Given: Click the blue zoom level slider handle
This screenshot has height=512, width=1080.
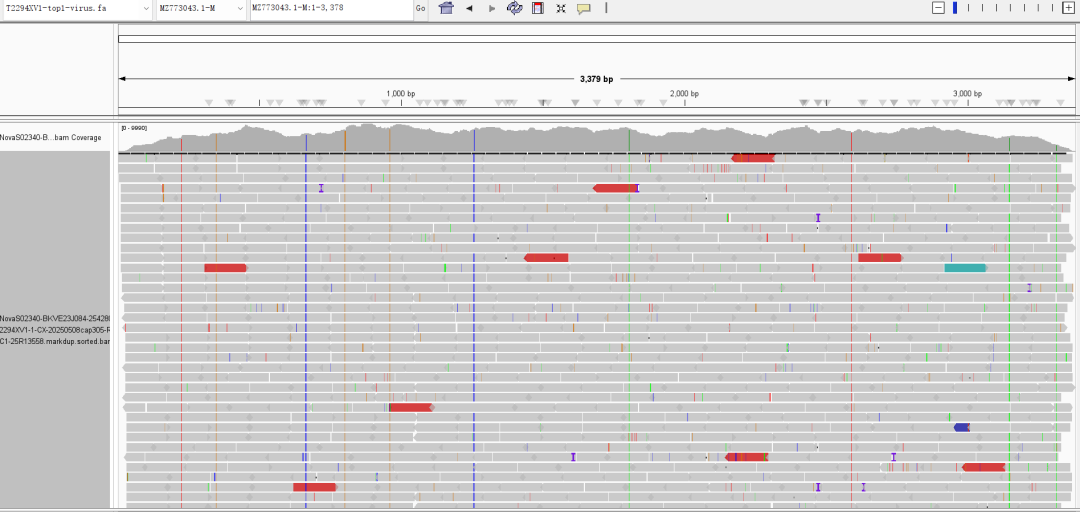Looking at the screenshot, I should click(x=955, y=8).
